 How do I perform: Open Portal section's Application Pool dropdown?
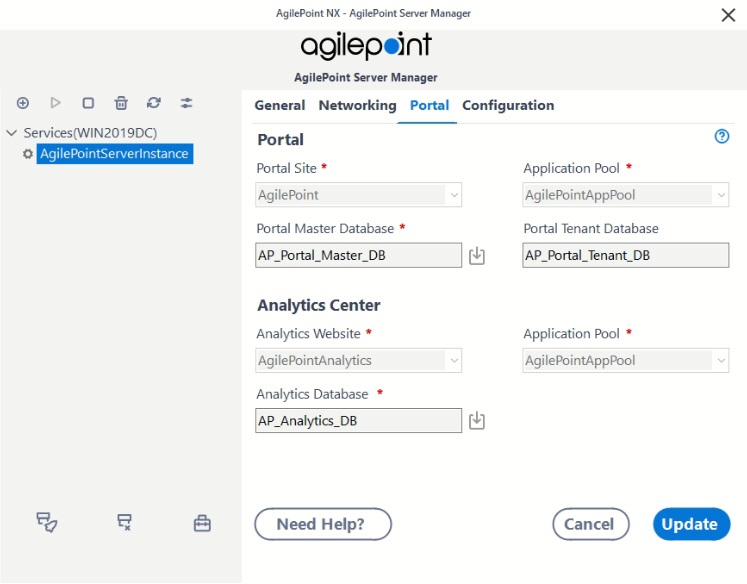point(626,195)
